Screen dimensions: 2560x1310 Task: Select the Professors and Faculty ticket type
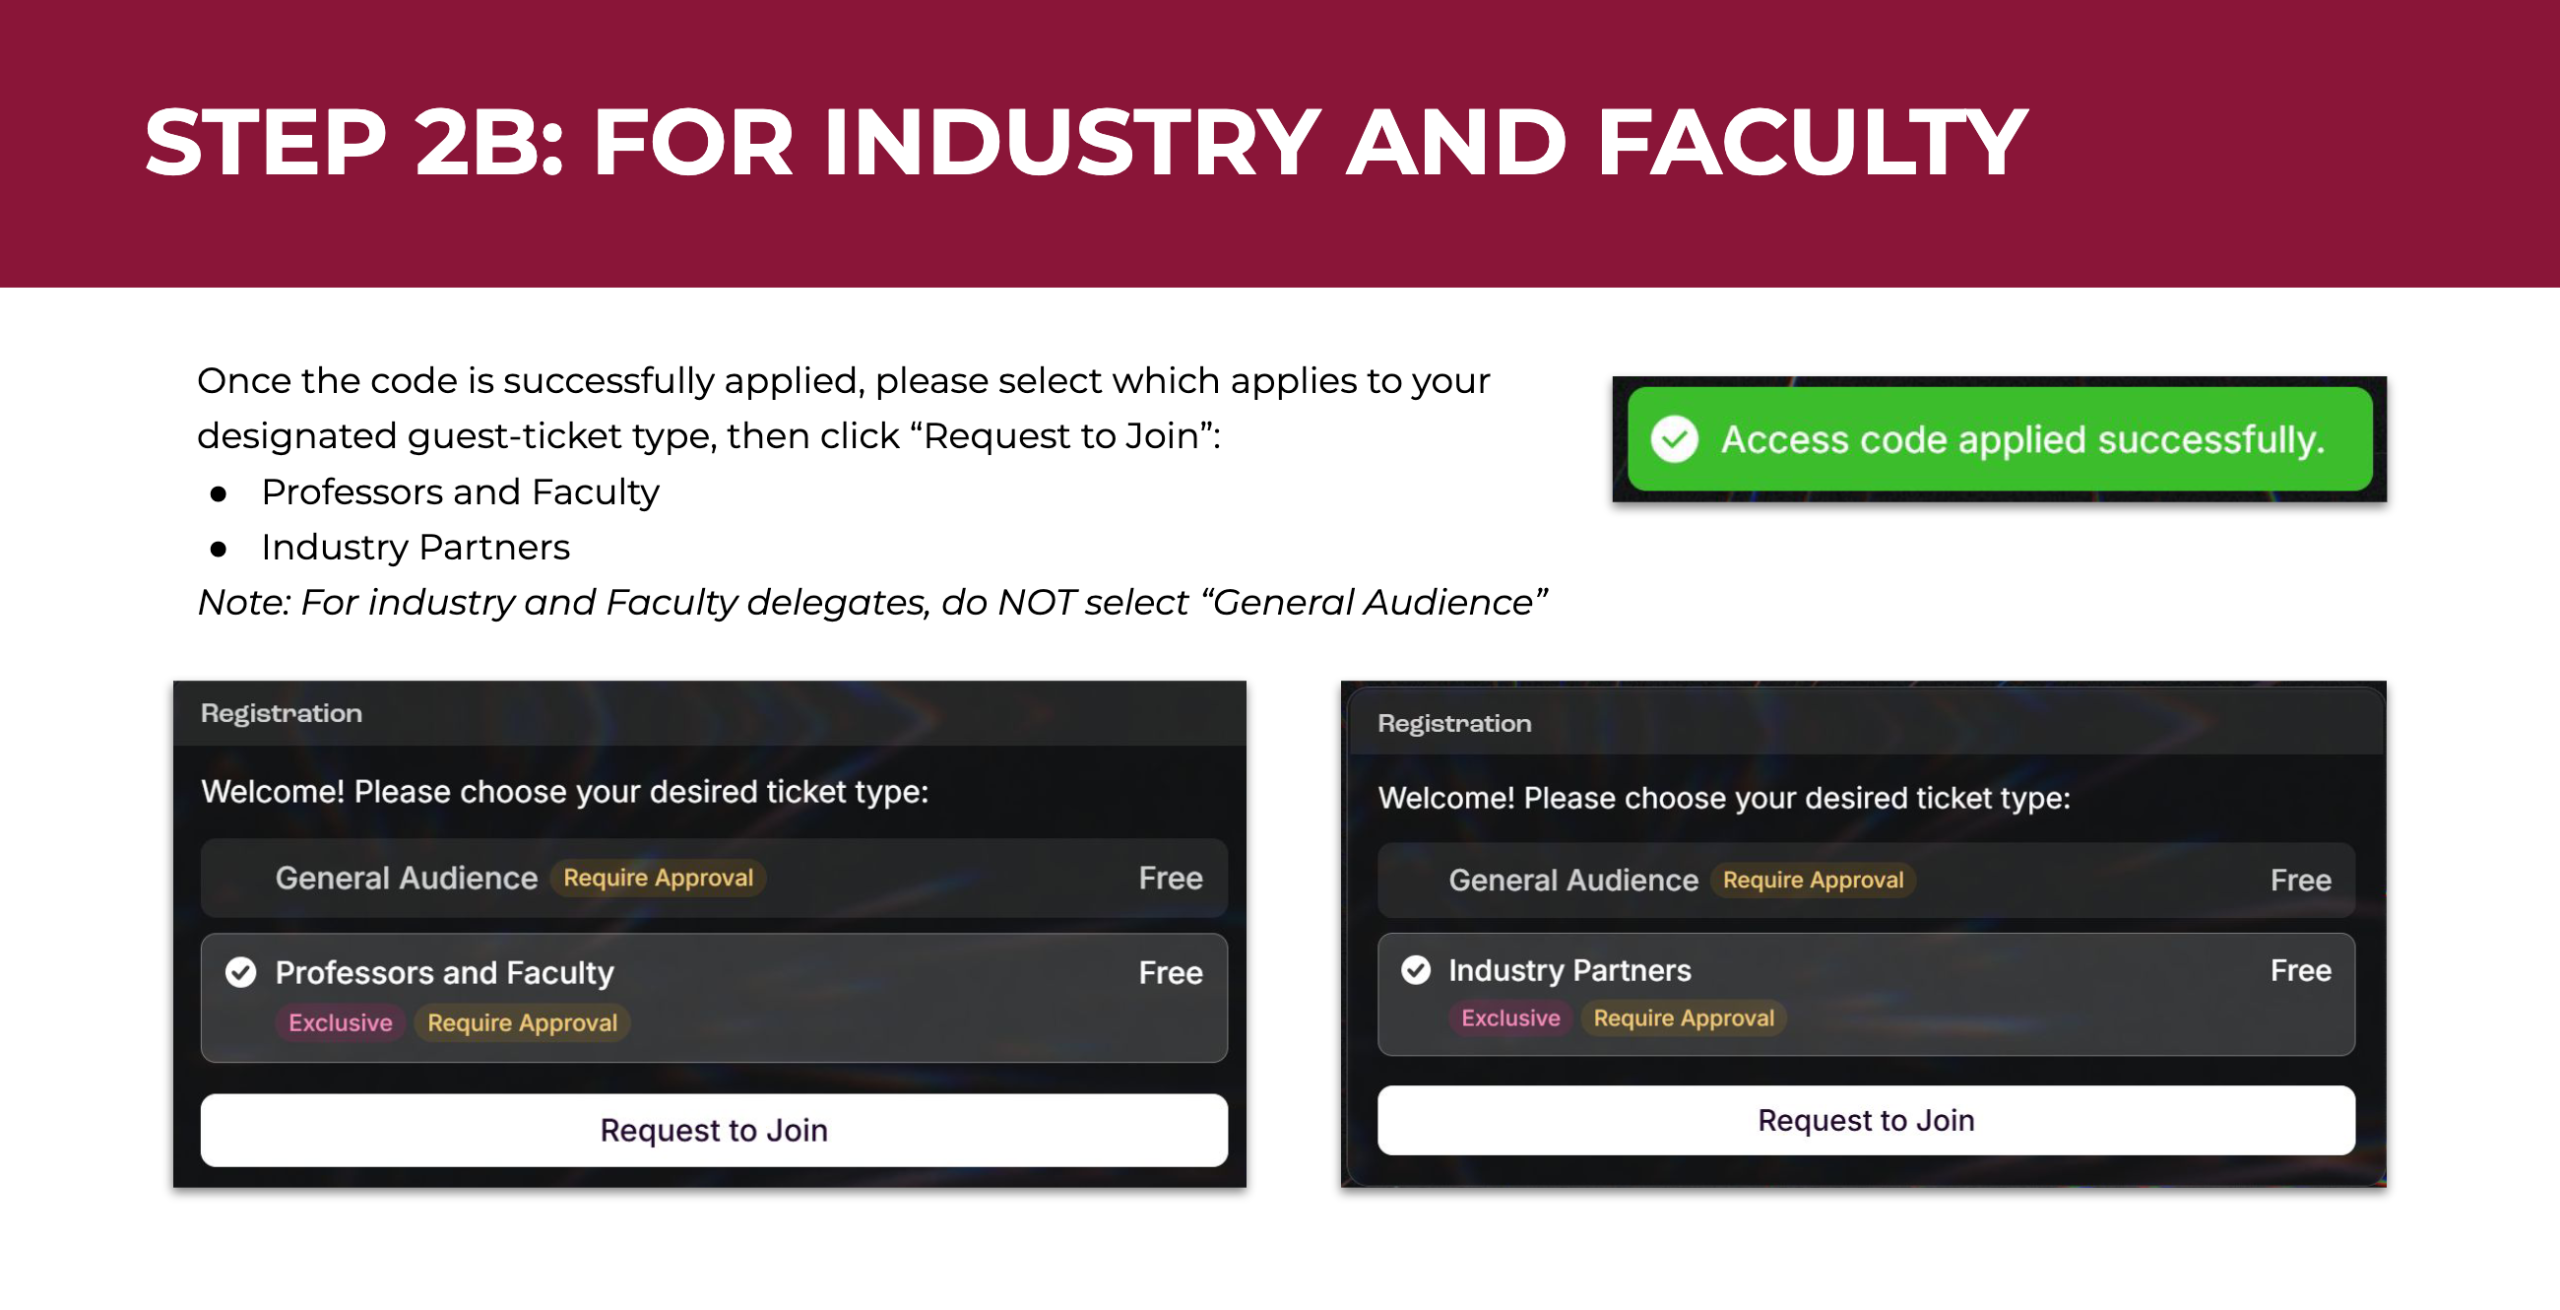(x=712, y=997)
